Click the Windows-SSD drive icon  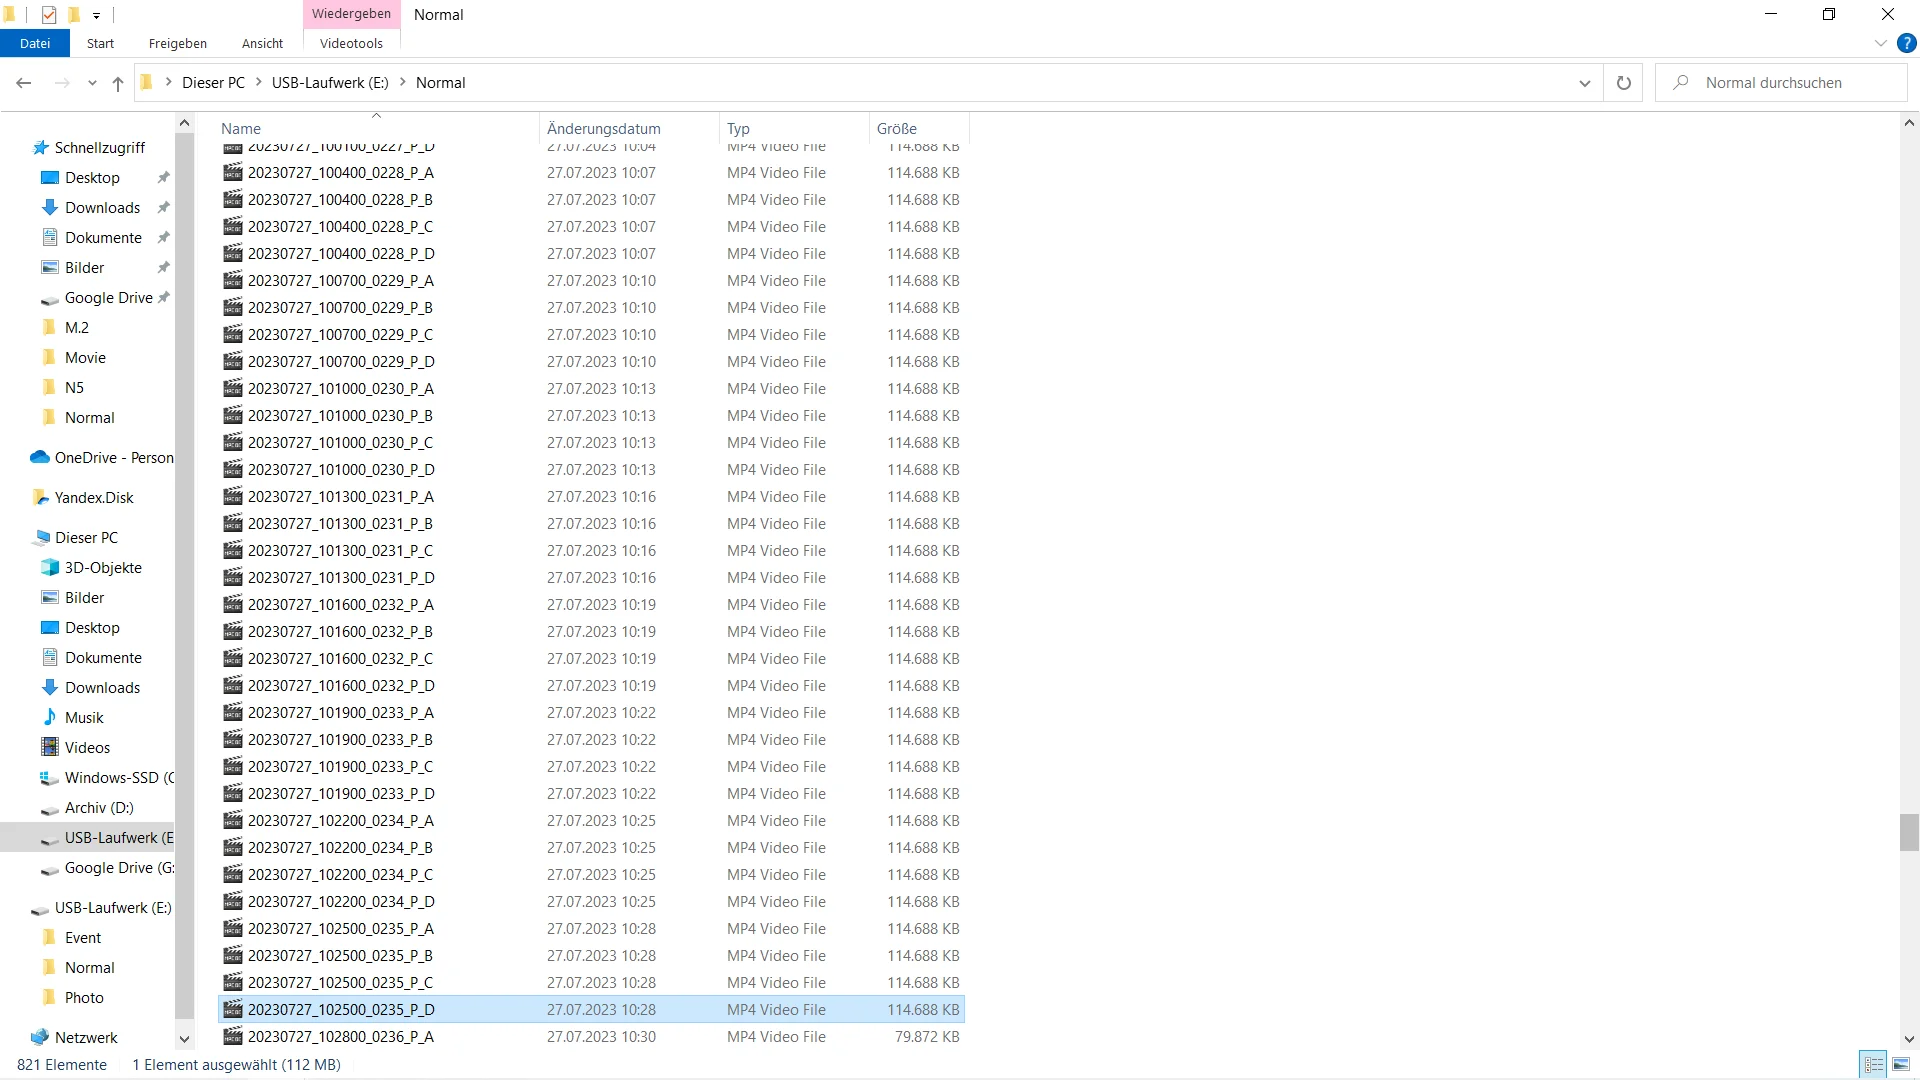[50, 777]
